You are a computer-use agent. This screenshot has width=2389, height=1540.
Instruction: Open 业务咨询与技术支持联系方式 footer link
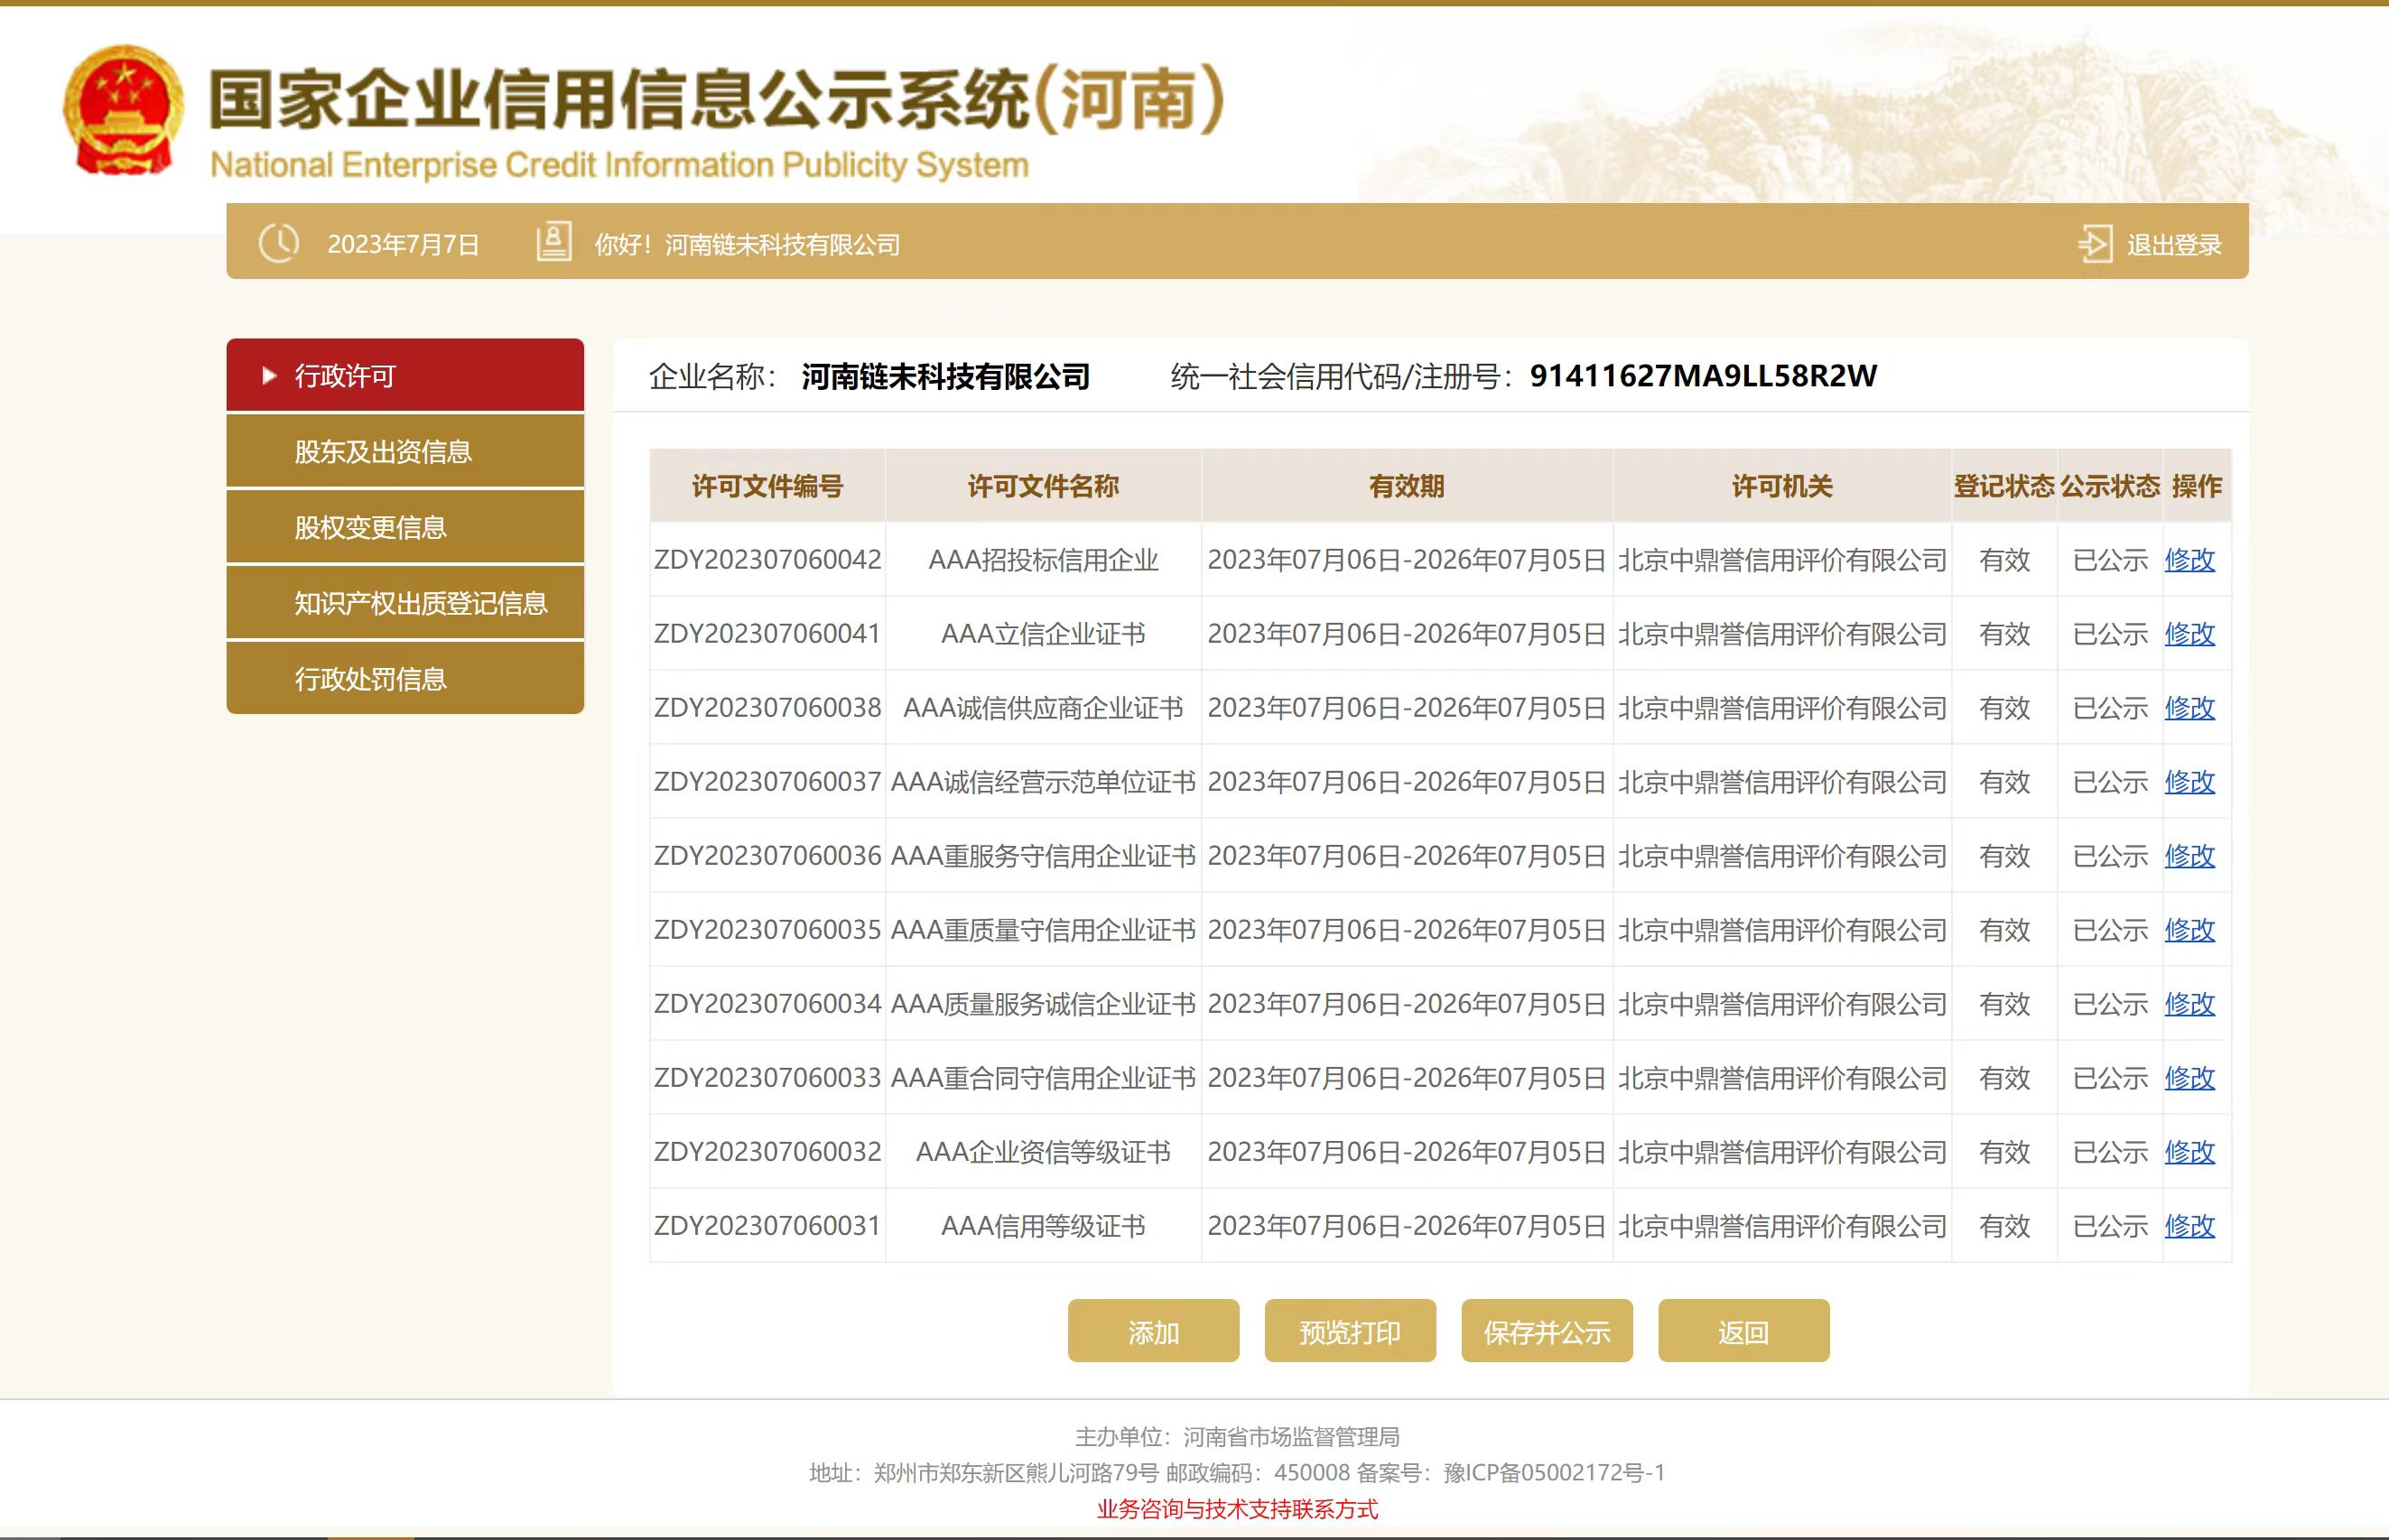click(1237, 1509)
